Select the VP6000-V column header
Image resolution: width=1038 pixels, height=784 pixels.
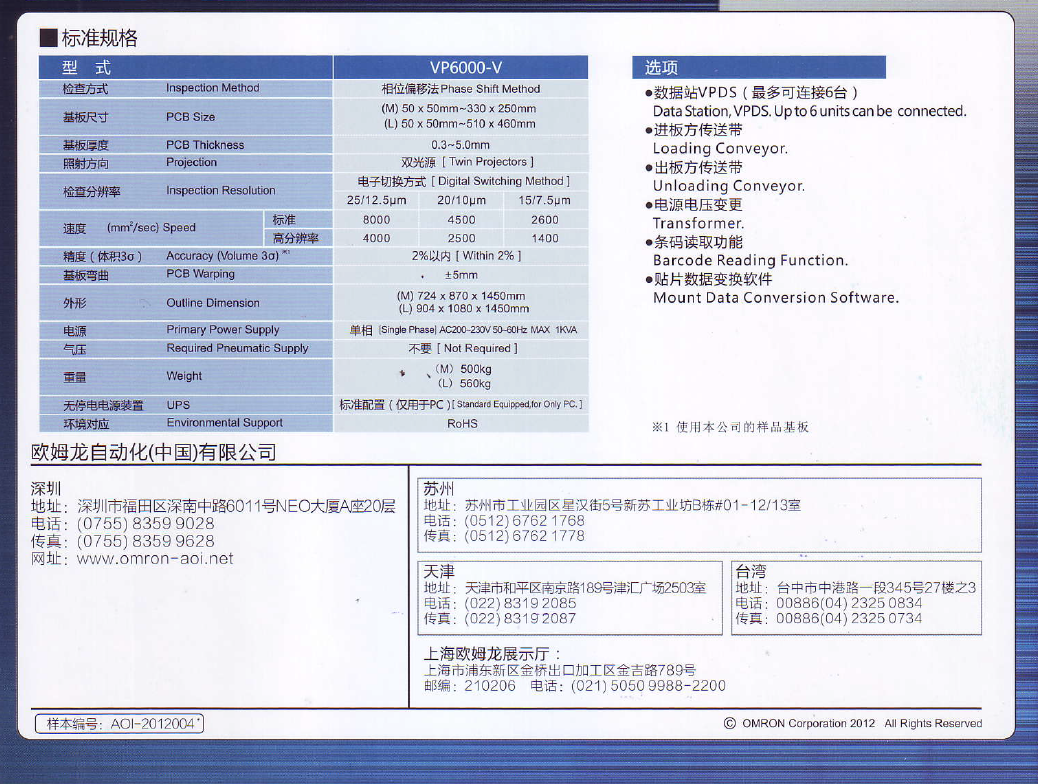(x=460, y=68)
